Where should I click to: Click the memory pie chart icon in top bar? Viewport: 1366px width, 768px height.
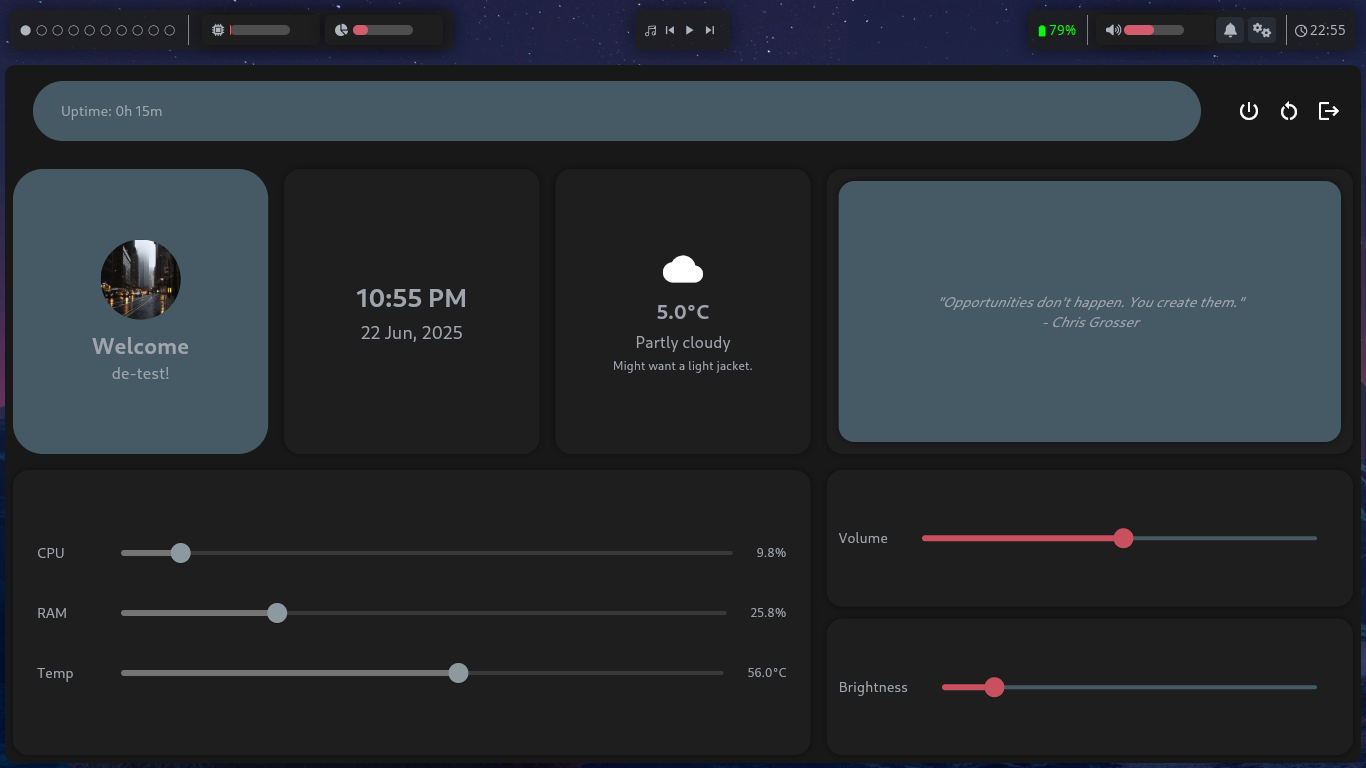[341, 30]
